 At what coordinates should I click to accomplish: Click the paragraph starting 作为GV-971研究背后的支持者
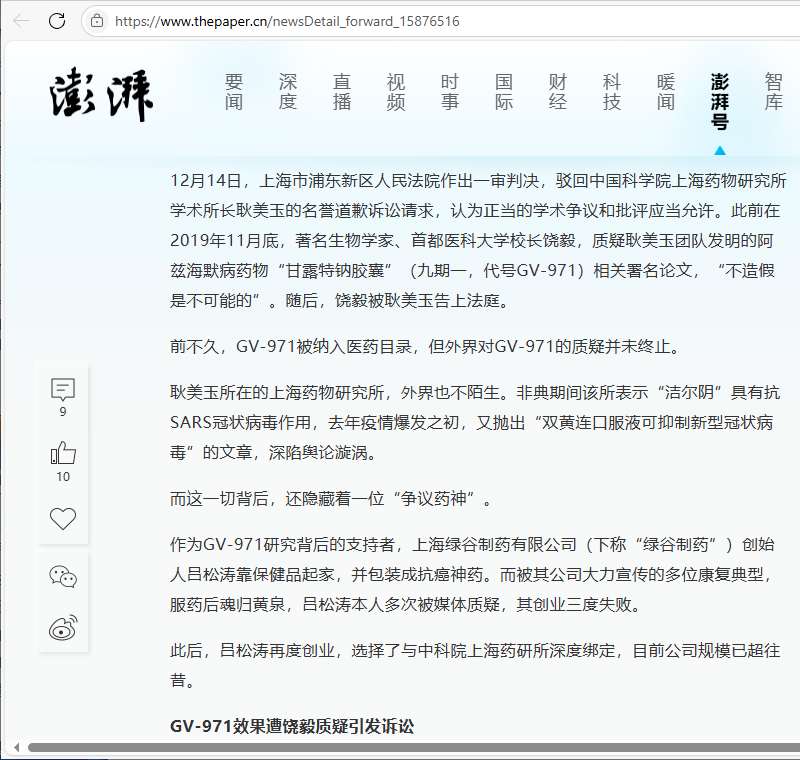click(x=474, y=575)
